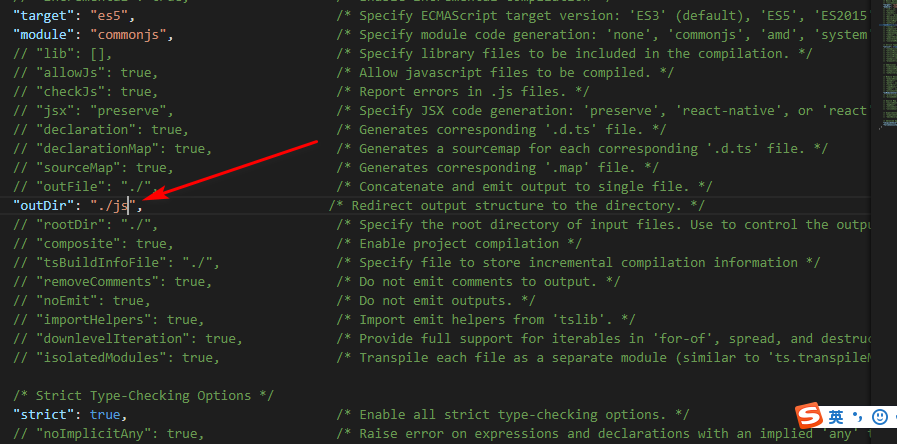Select the "commonjs" module value

129,34
